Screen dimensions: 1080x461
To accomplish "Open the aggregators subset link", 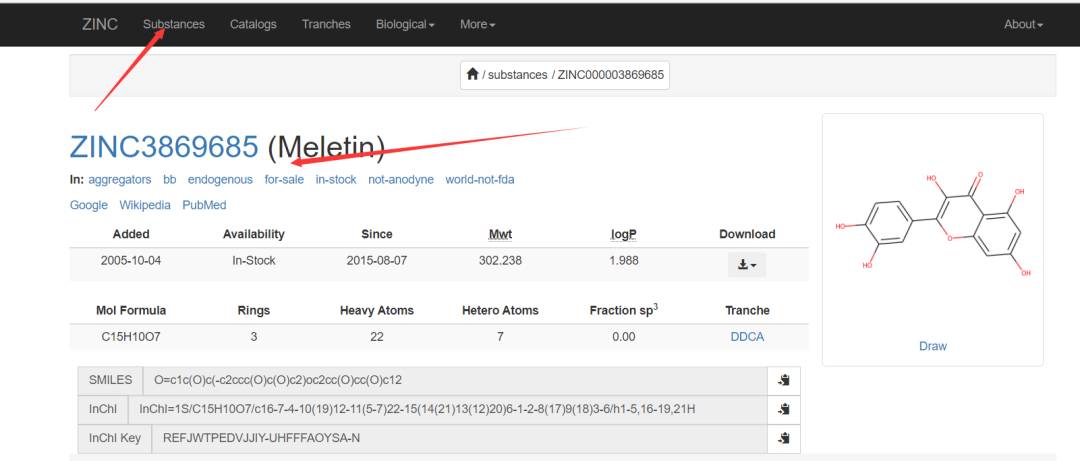I will (120, 180).
